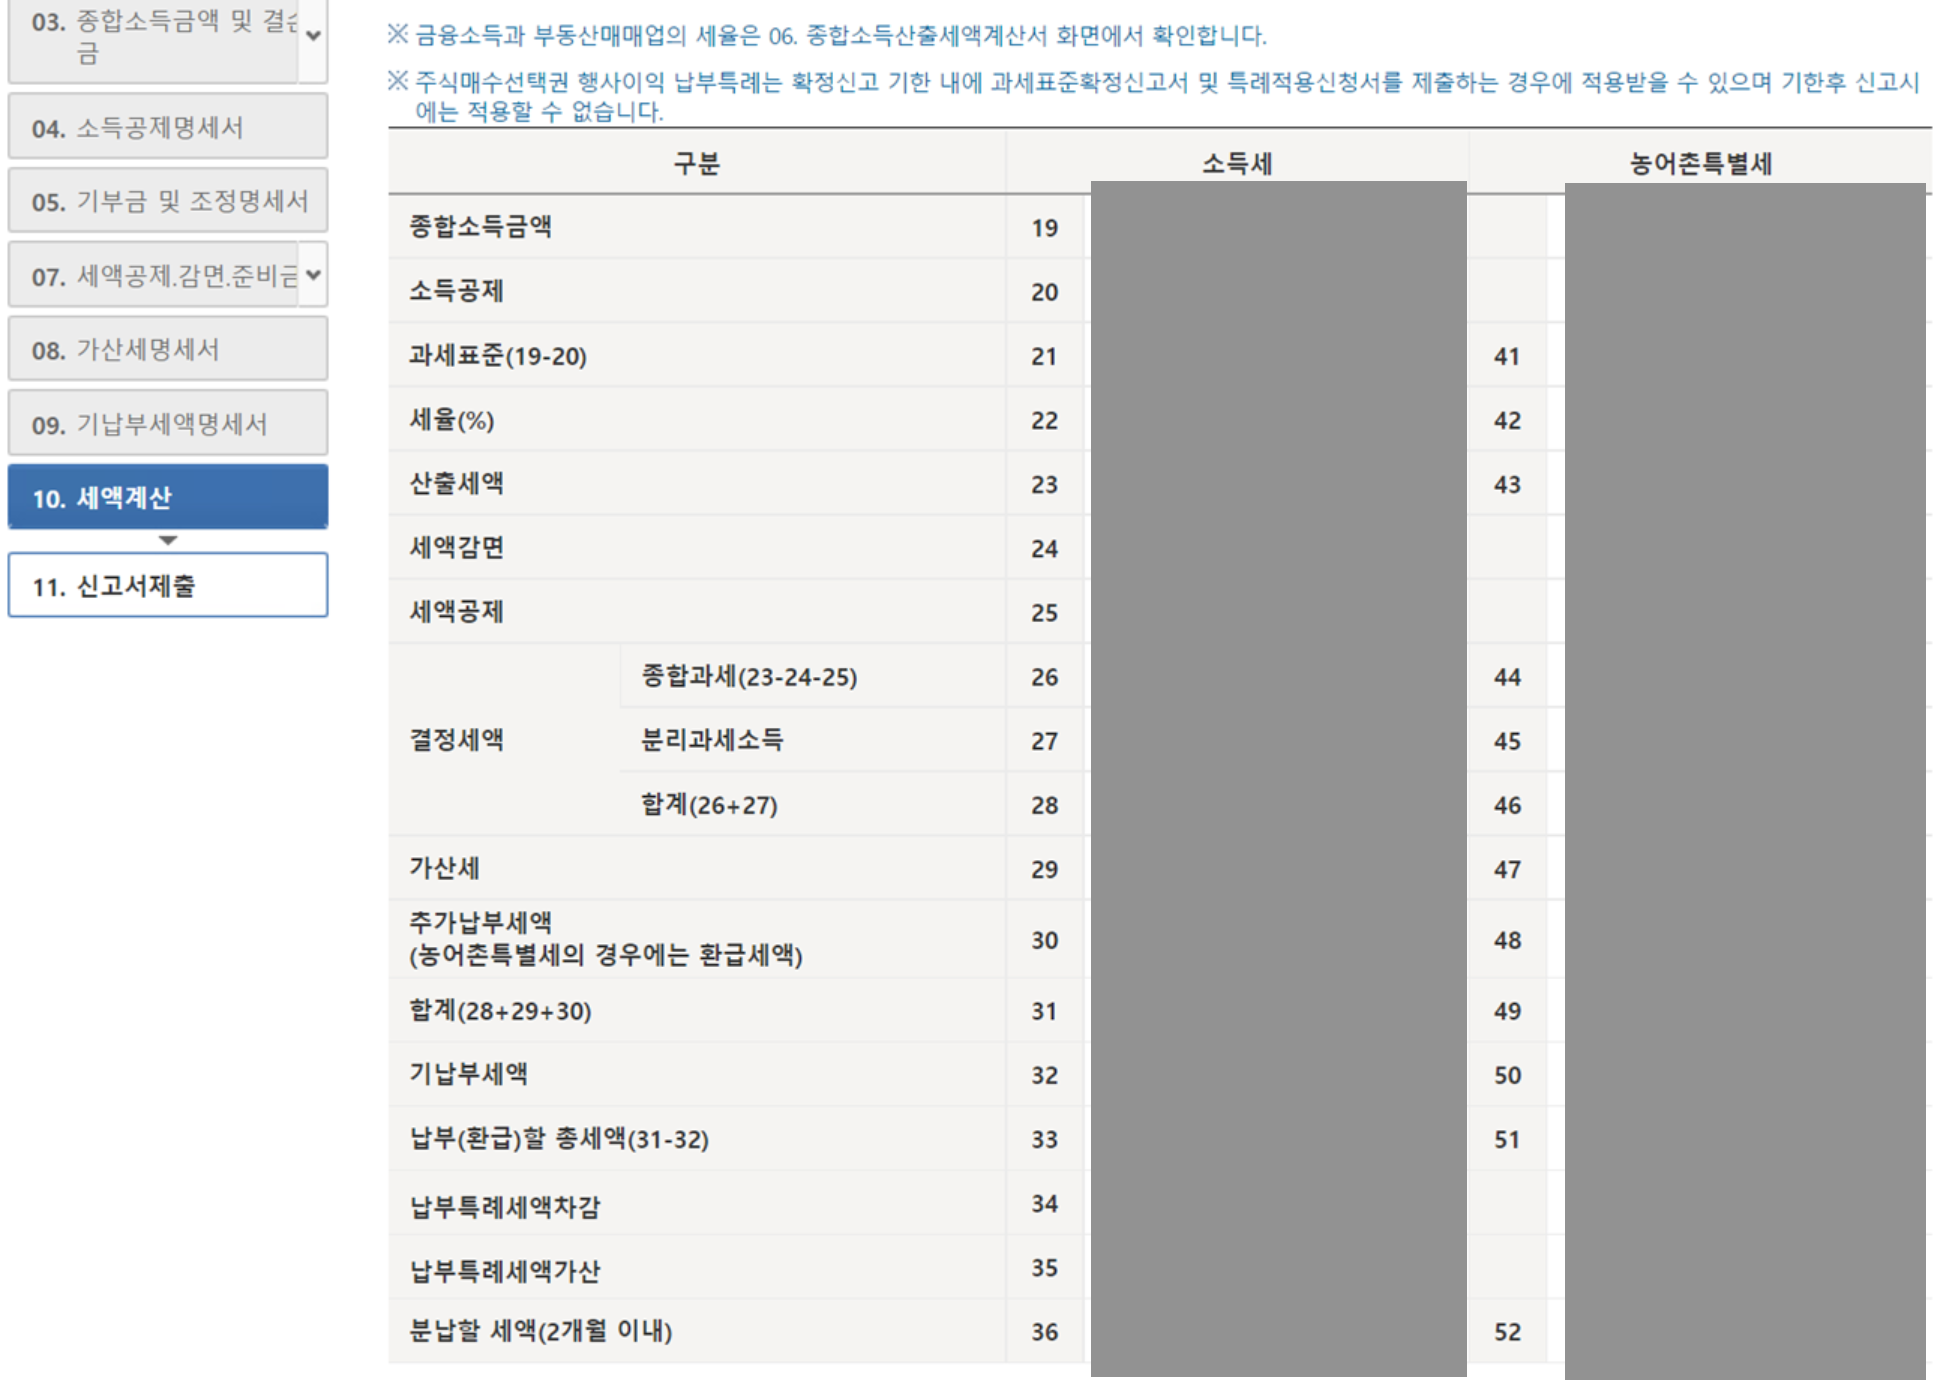This screenshot has width=1940, height=1392.
Task: Click the 과세표준(19-20) row label
Action: tap(497, 356)
